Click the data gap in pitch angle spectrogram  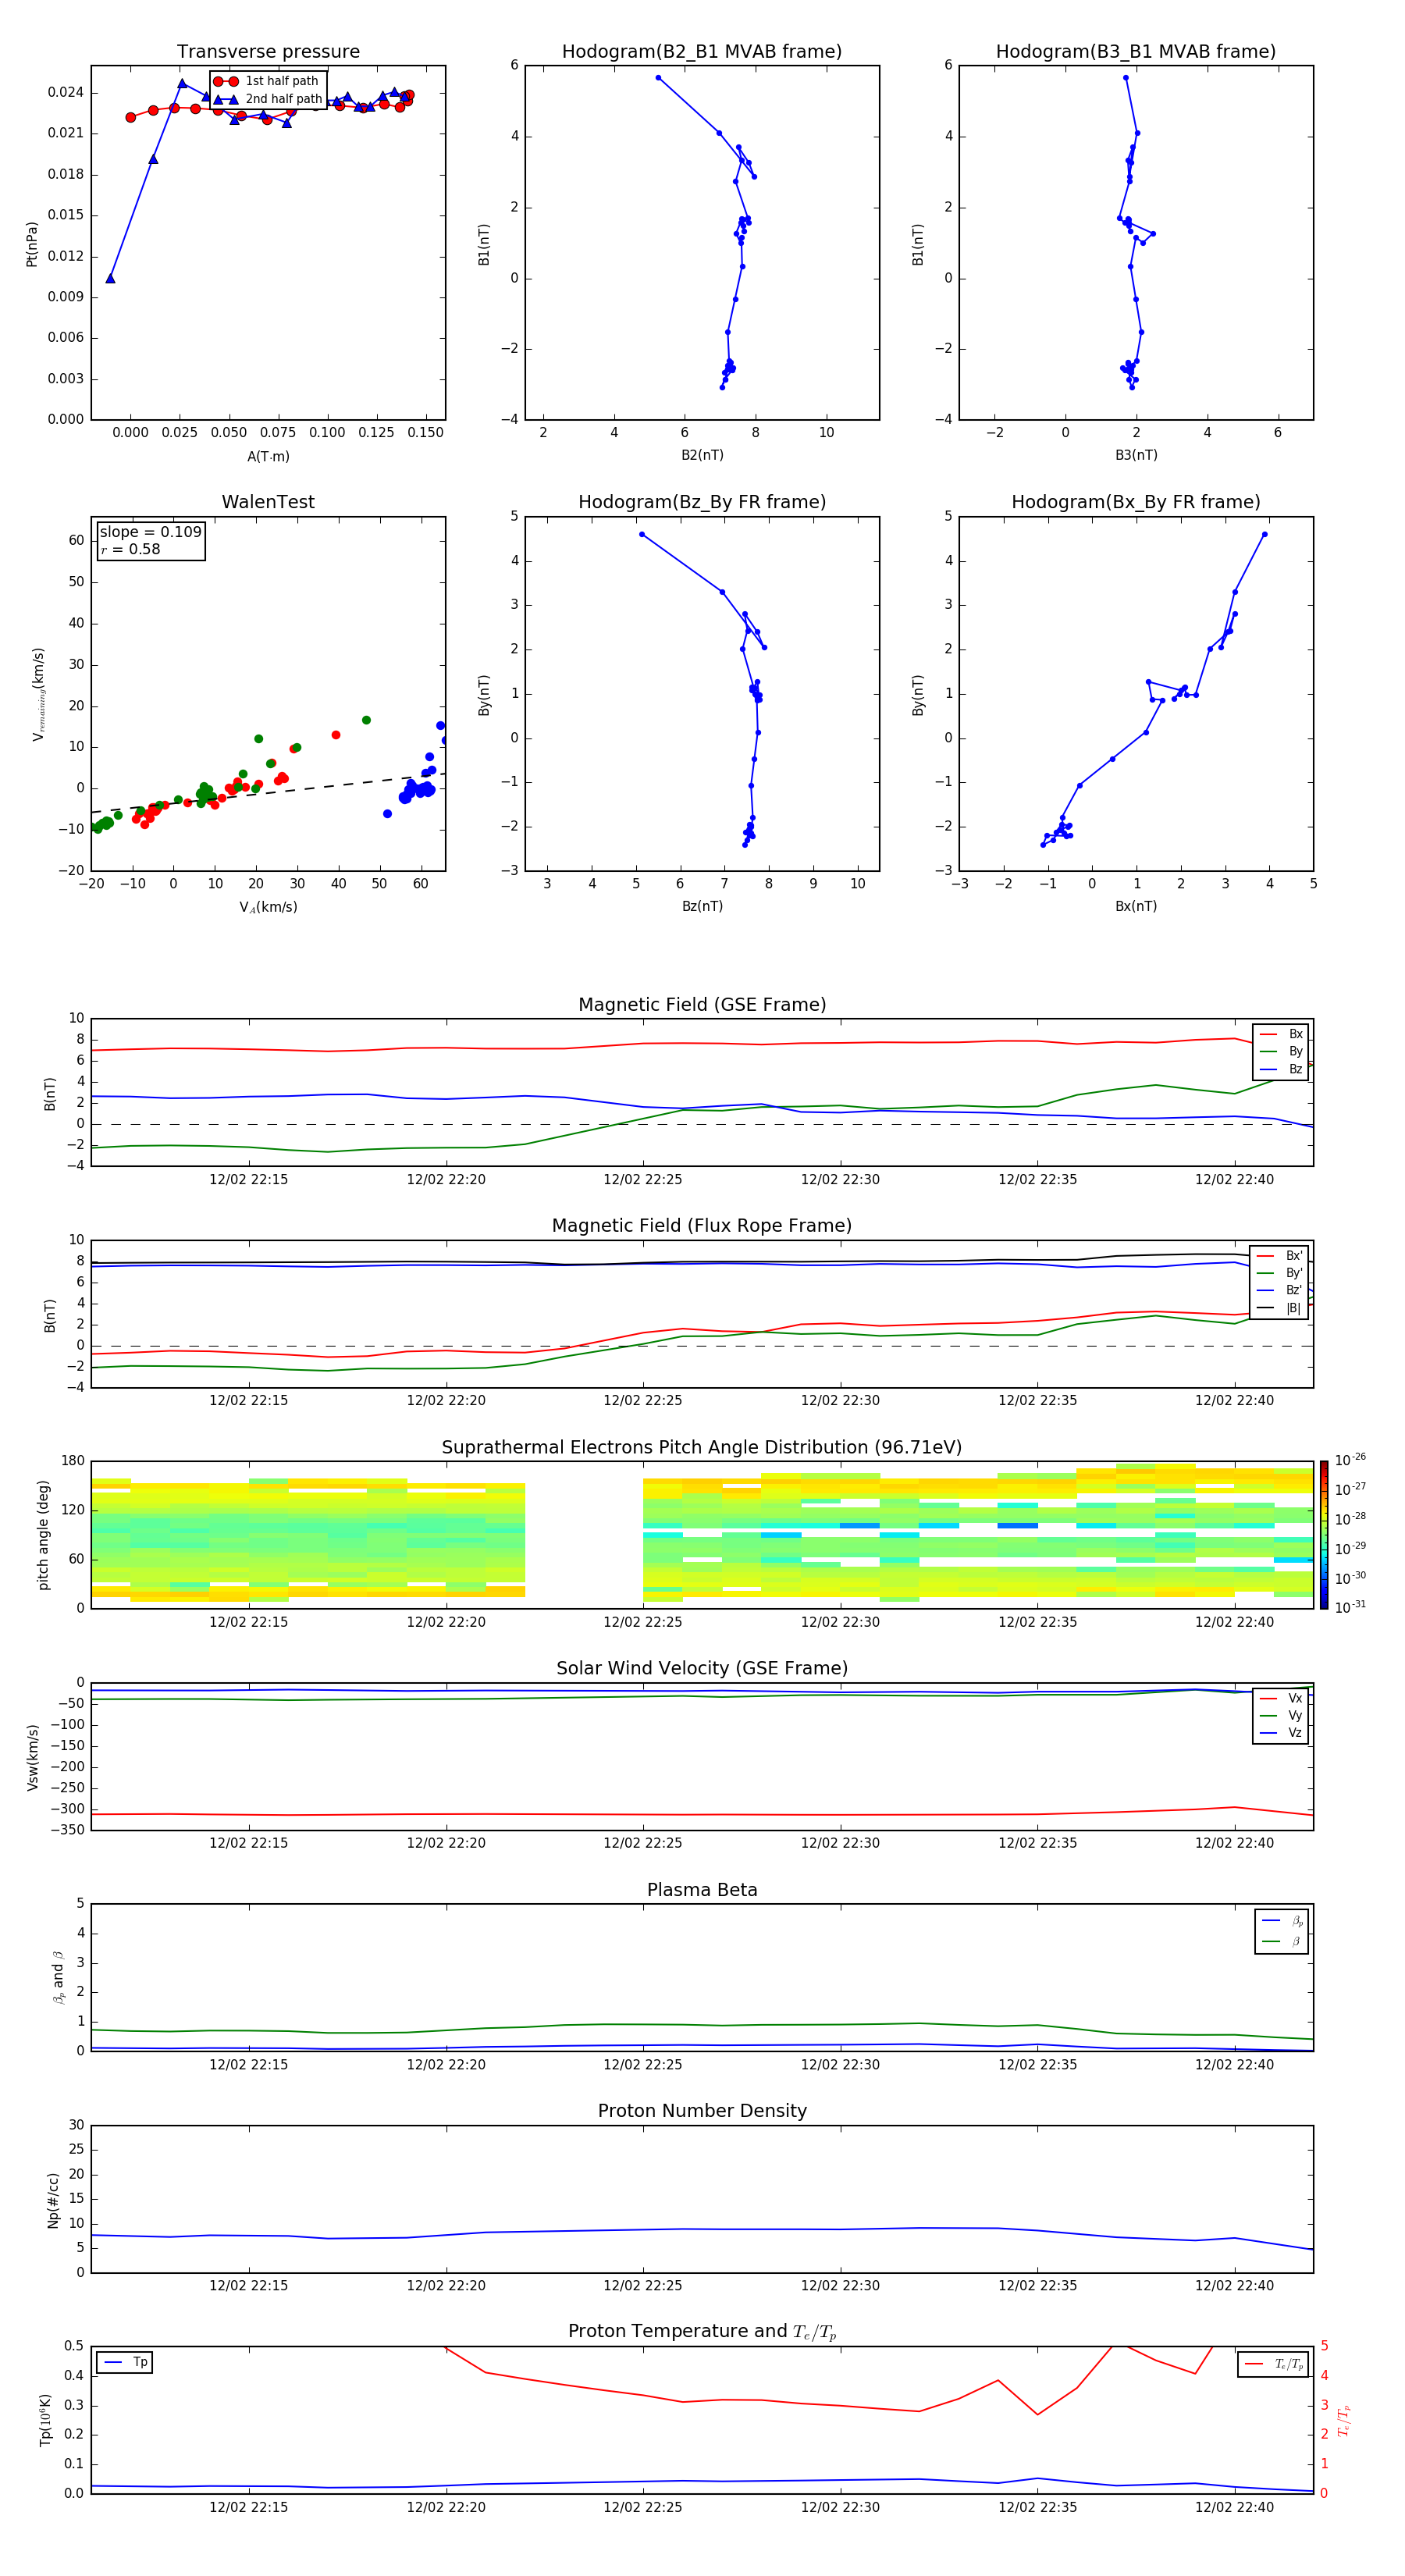[x=584, y=1535]
